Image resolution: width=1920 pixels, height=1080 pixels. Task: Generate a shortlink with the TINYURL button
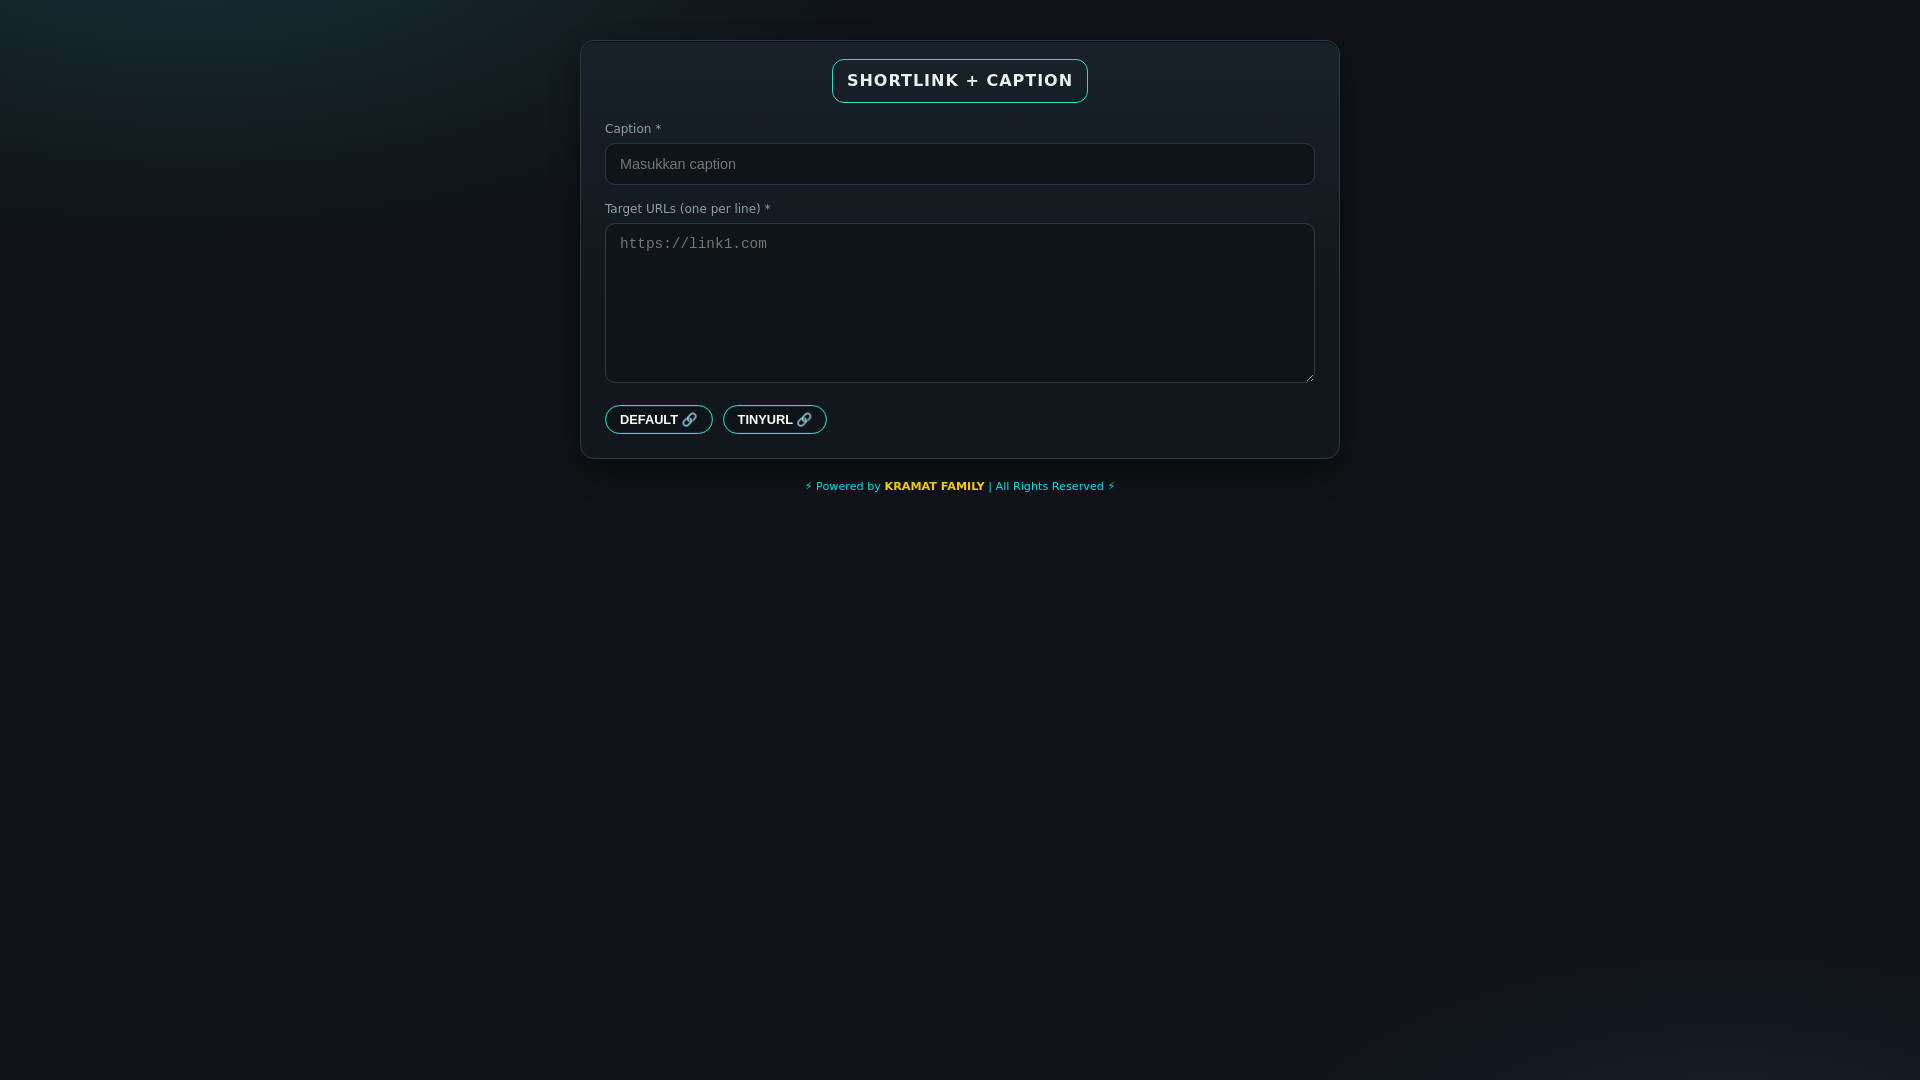tap(775, 420)
